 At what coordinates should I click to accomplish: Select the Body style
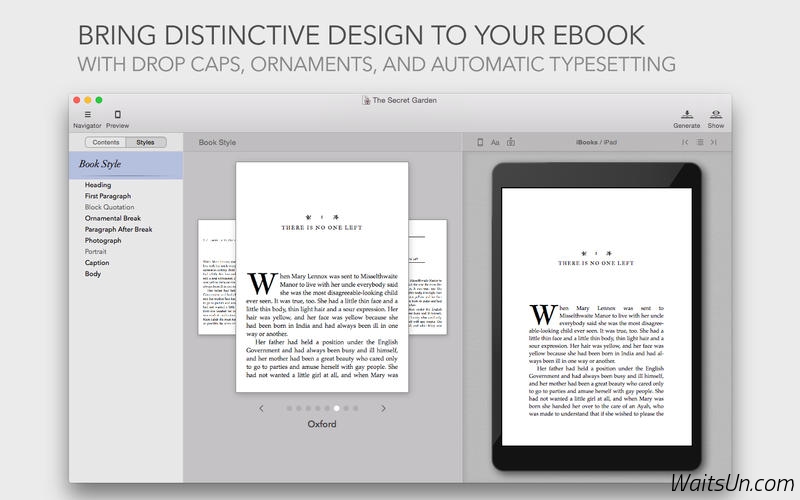pyautogui.click(x=93, y=274)
